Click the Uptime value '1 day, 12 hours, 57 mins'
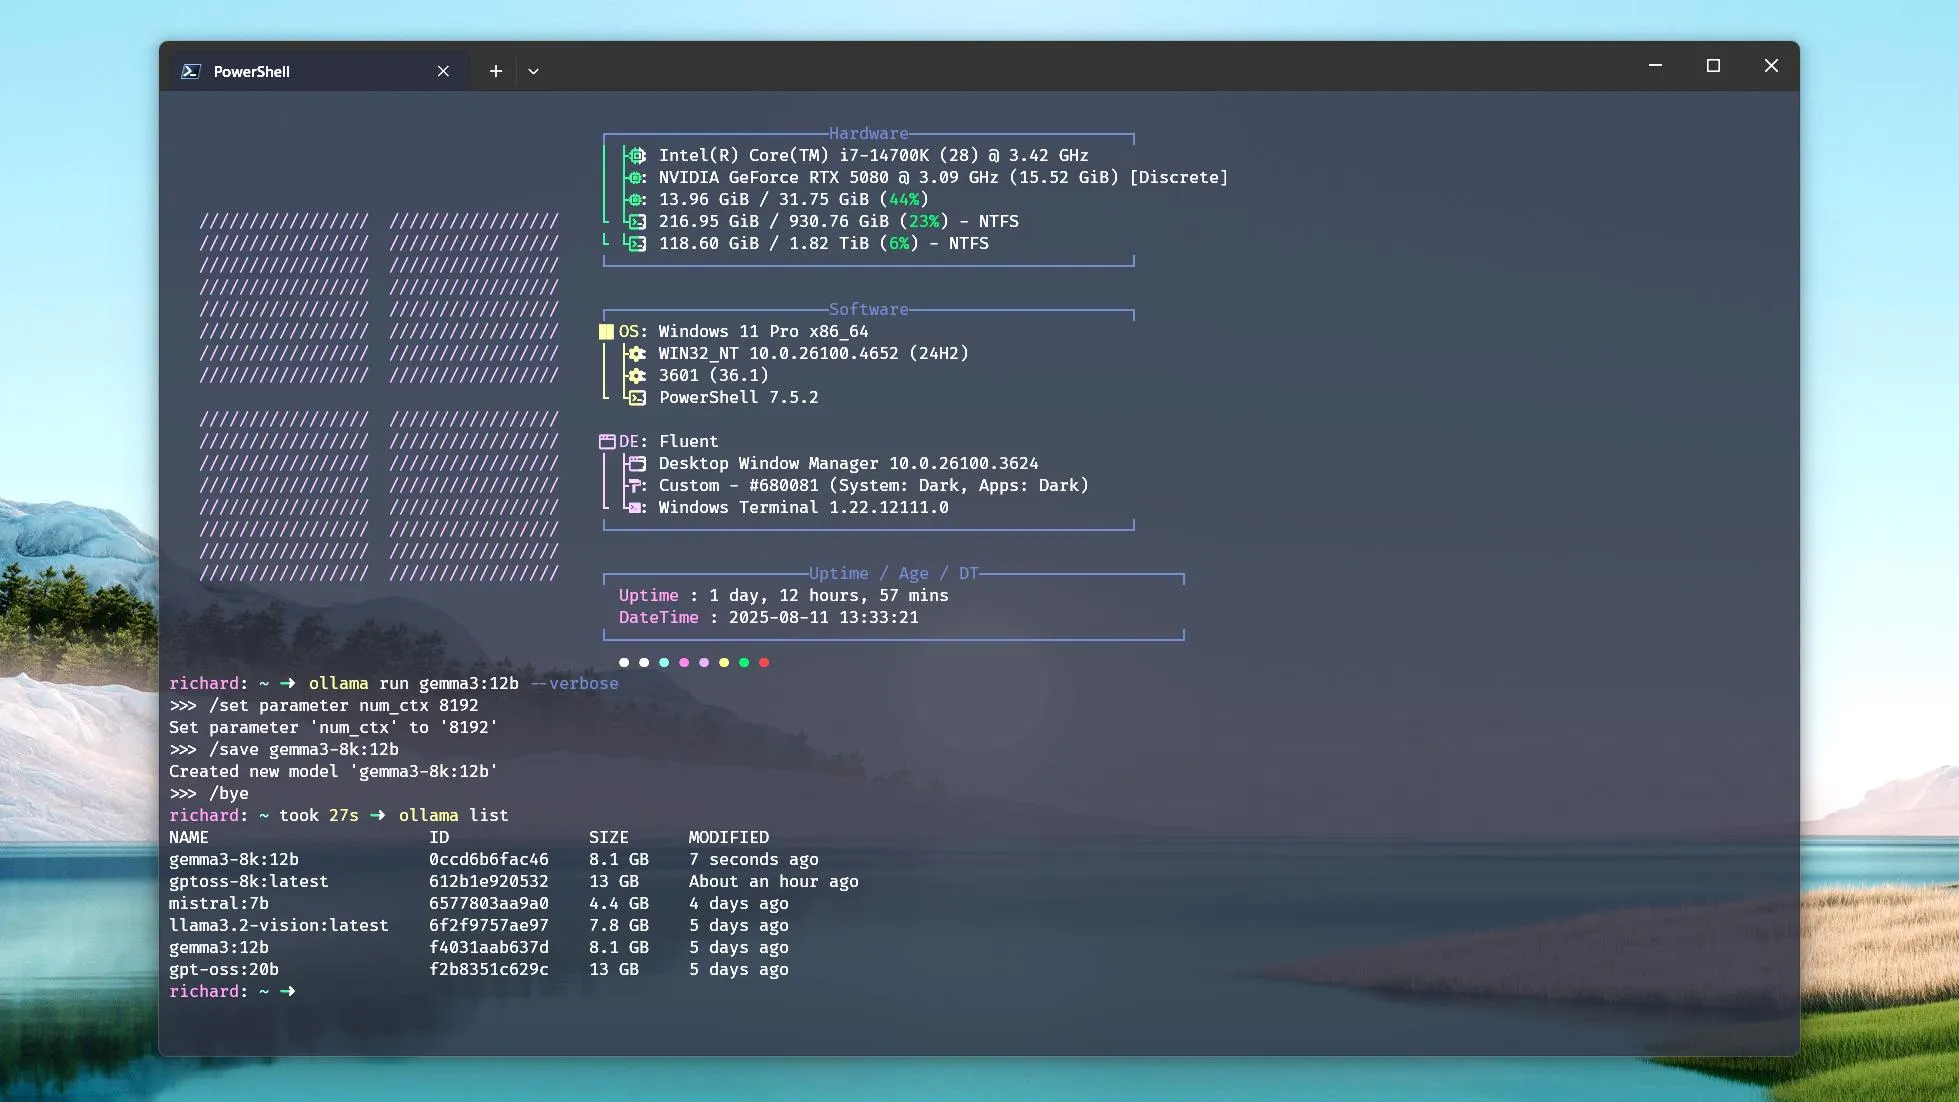1959x1102 pixels. [x=828, y=595]
